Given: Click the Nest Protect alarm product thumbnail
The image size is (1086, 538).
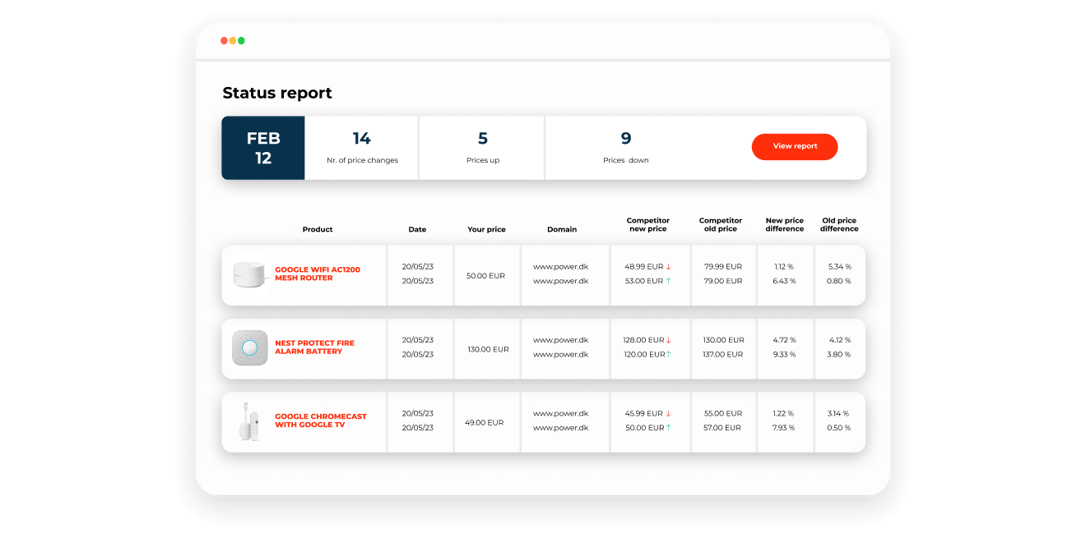Looking at the screenshot, I should tap(249, 348).
